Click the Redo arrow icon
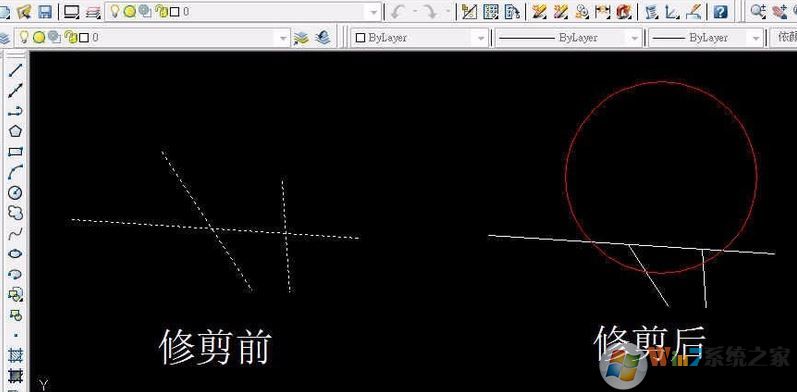 coord(431,12)
